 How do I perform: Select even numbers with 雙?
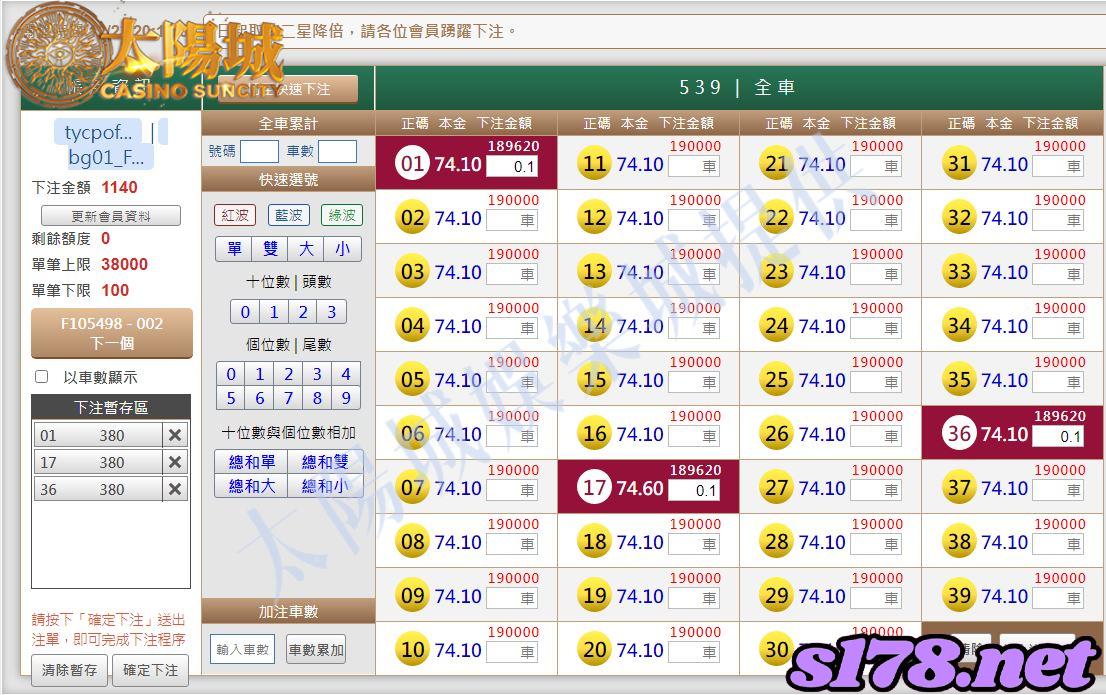click(x=271, y=249)
